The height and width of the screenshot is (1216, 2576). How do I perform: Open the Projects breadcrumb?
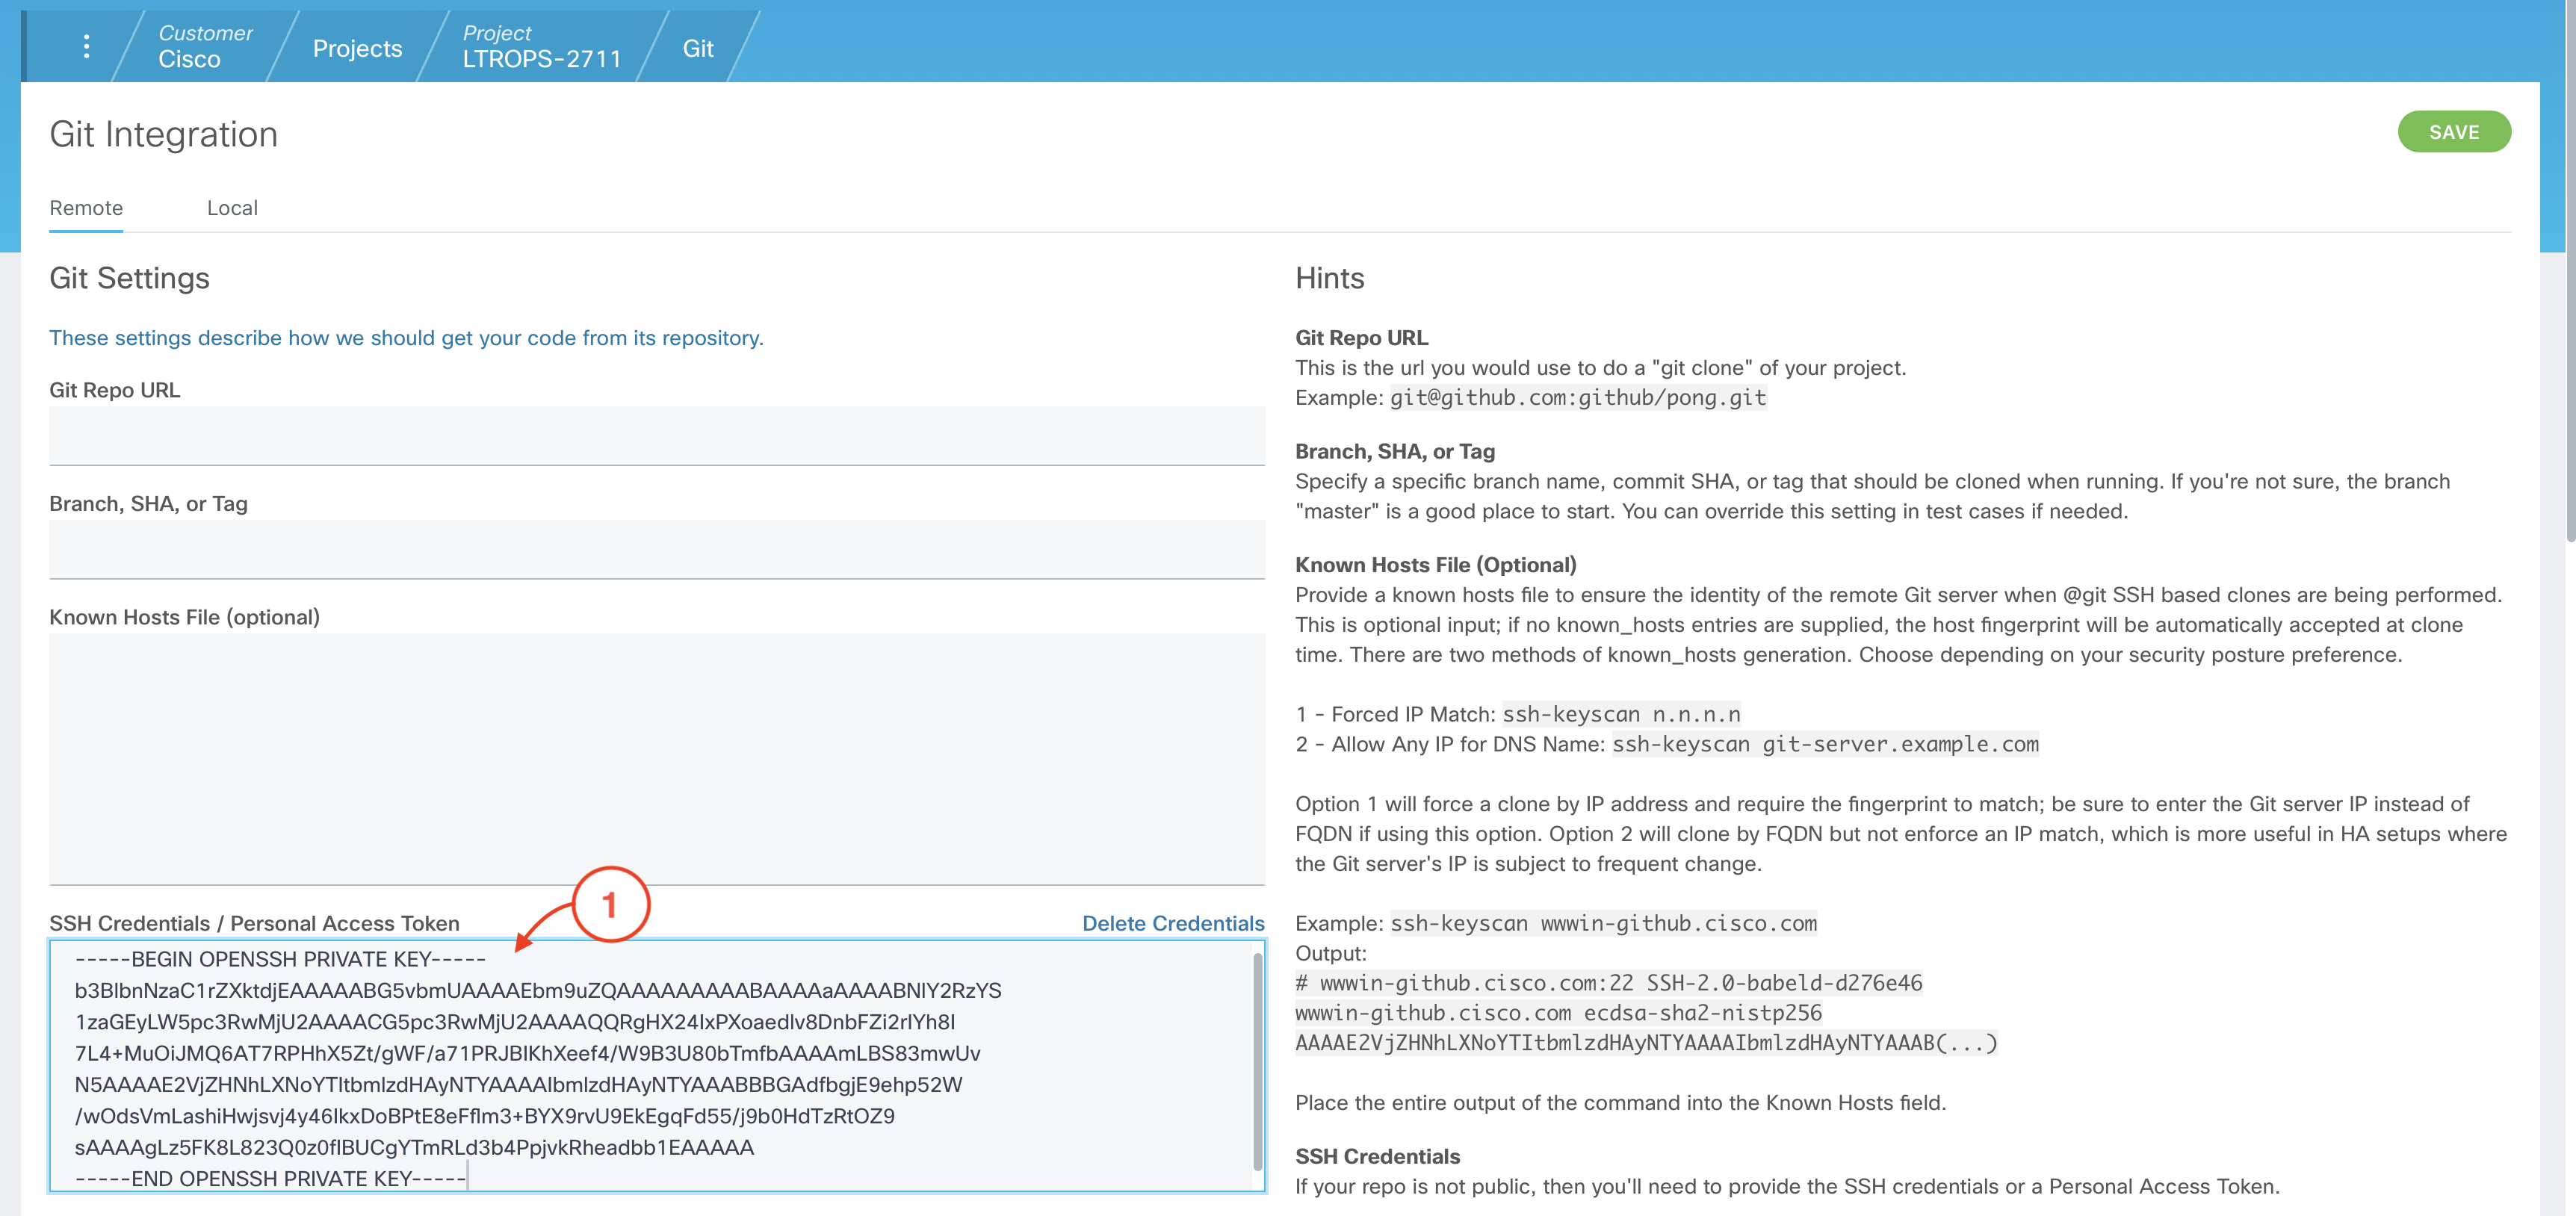pyautogui.click(x=357, y=48)
